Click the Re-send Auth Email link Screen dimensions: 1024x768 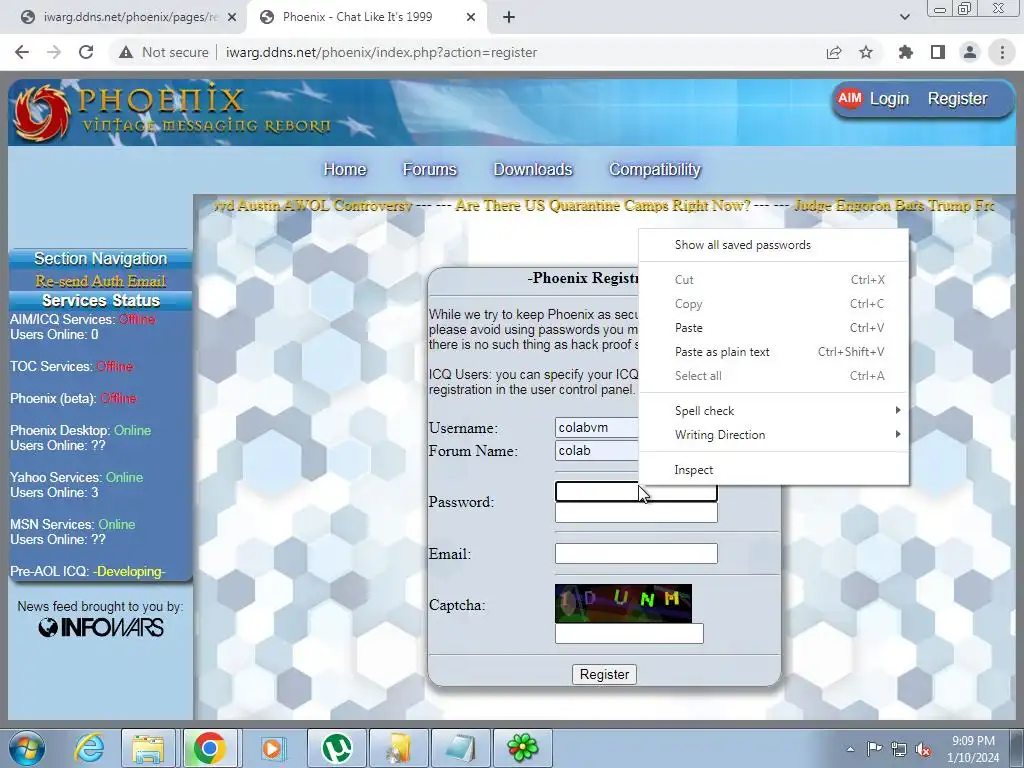point(101,281)
